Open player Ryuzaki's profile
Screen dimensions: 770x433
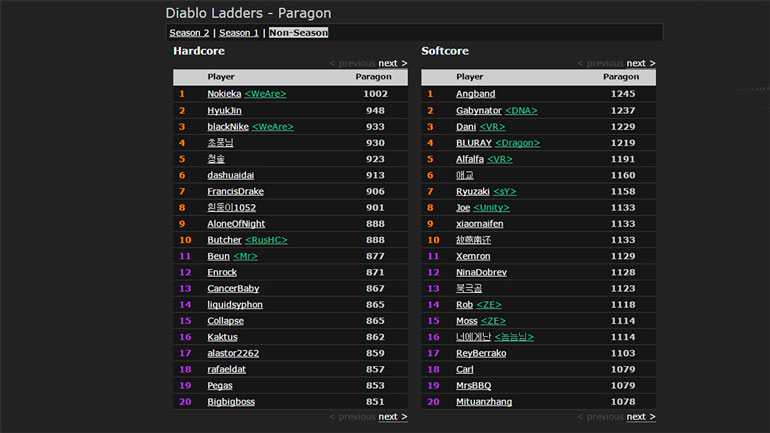coord(473,191)
